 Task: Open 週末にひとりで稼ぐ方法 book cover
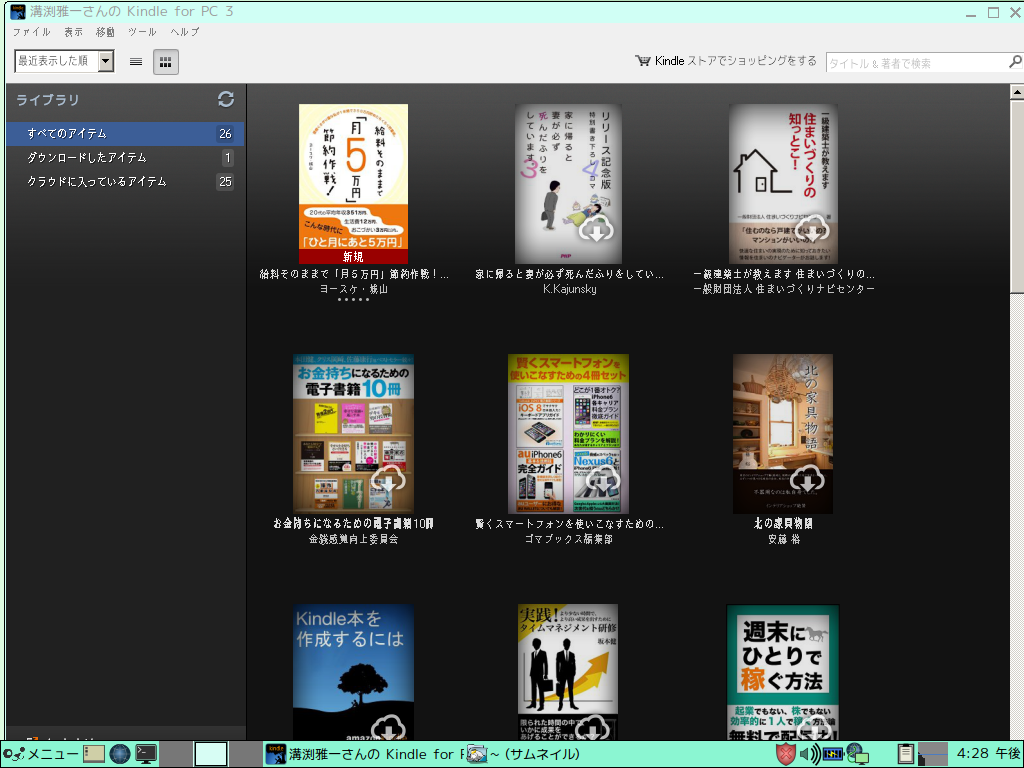point(783,671)
